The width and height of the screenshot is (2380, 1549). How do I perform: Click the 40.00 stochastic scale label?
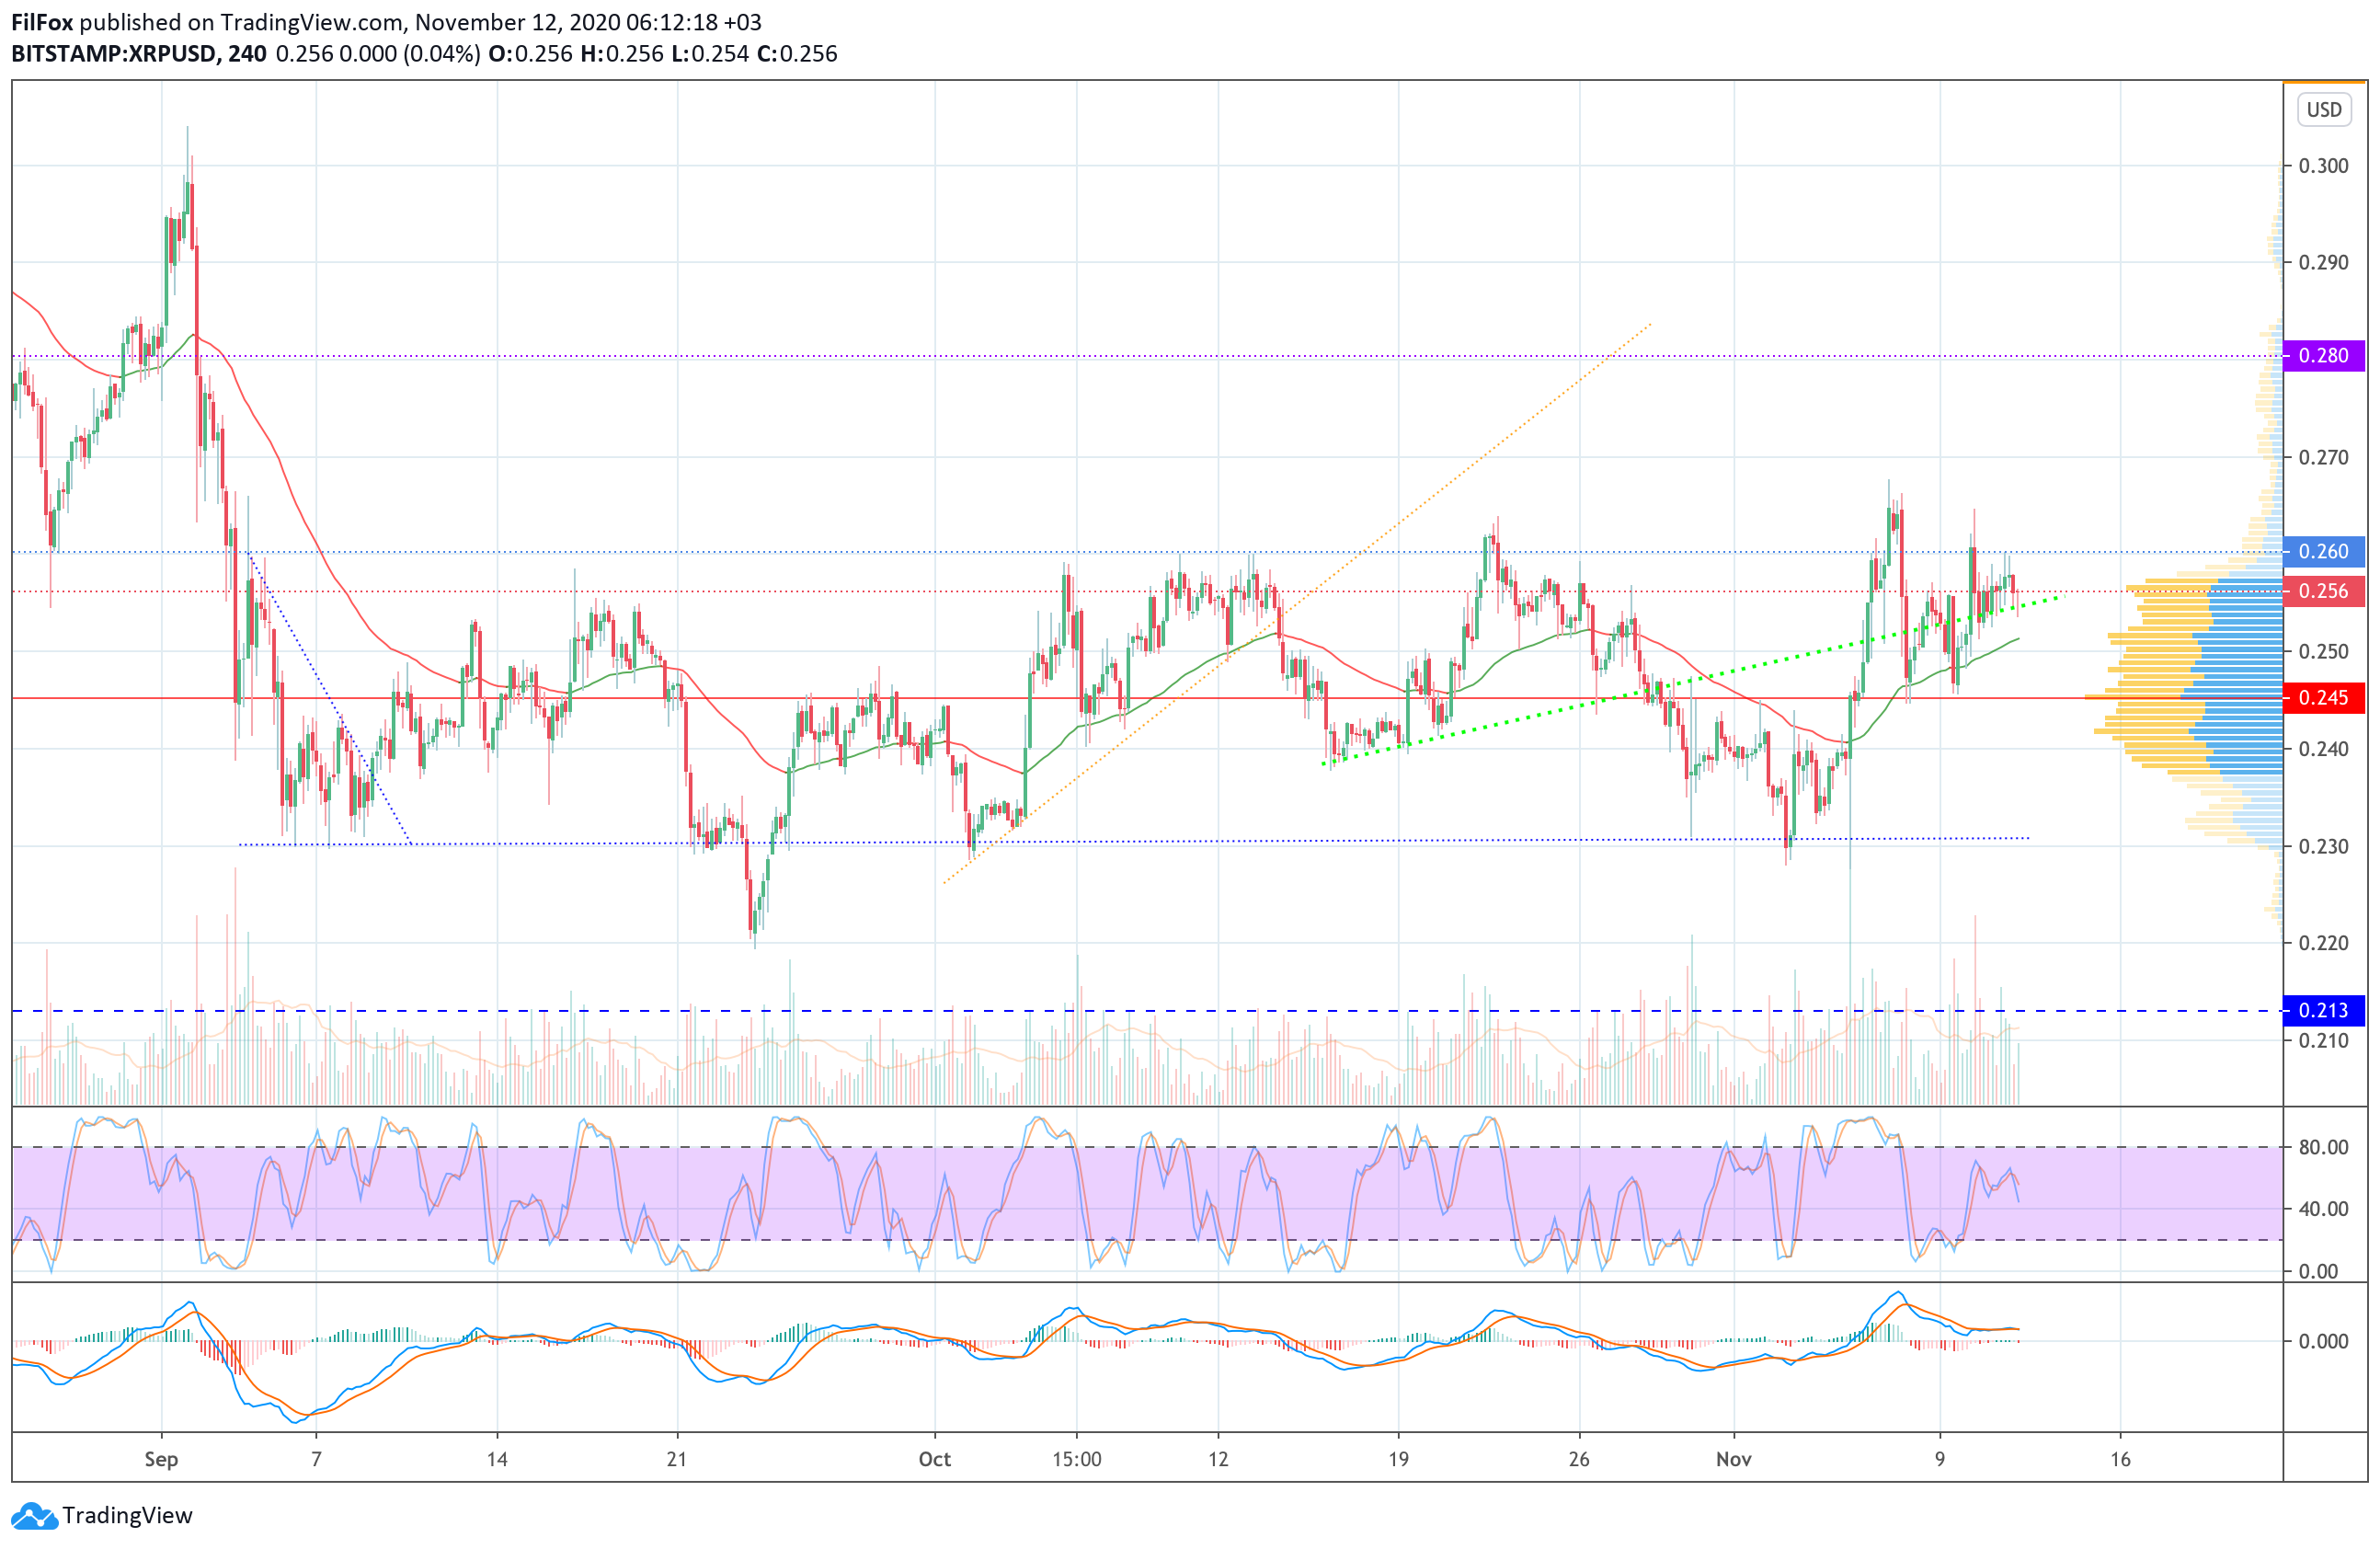[x=2323, y=1209]
